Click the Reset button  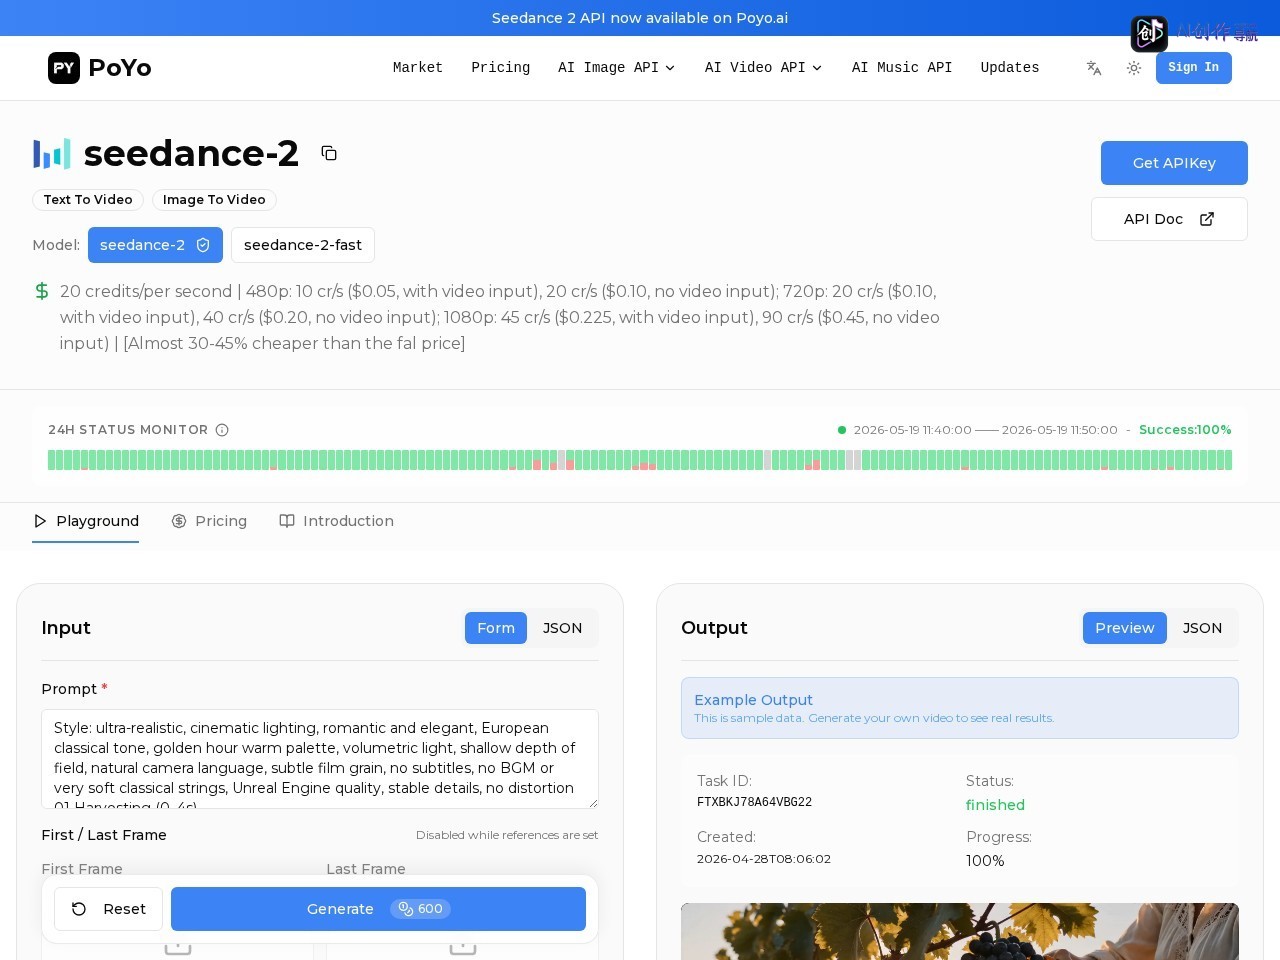pos(108,909)
